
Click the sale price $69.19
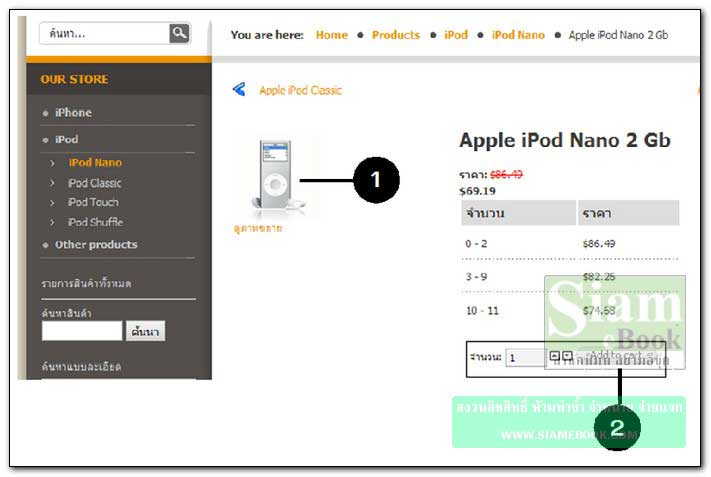click(477, 191)
